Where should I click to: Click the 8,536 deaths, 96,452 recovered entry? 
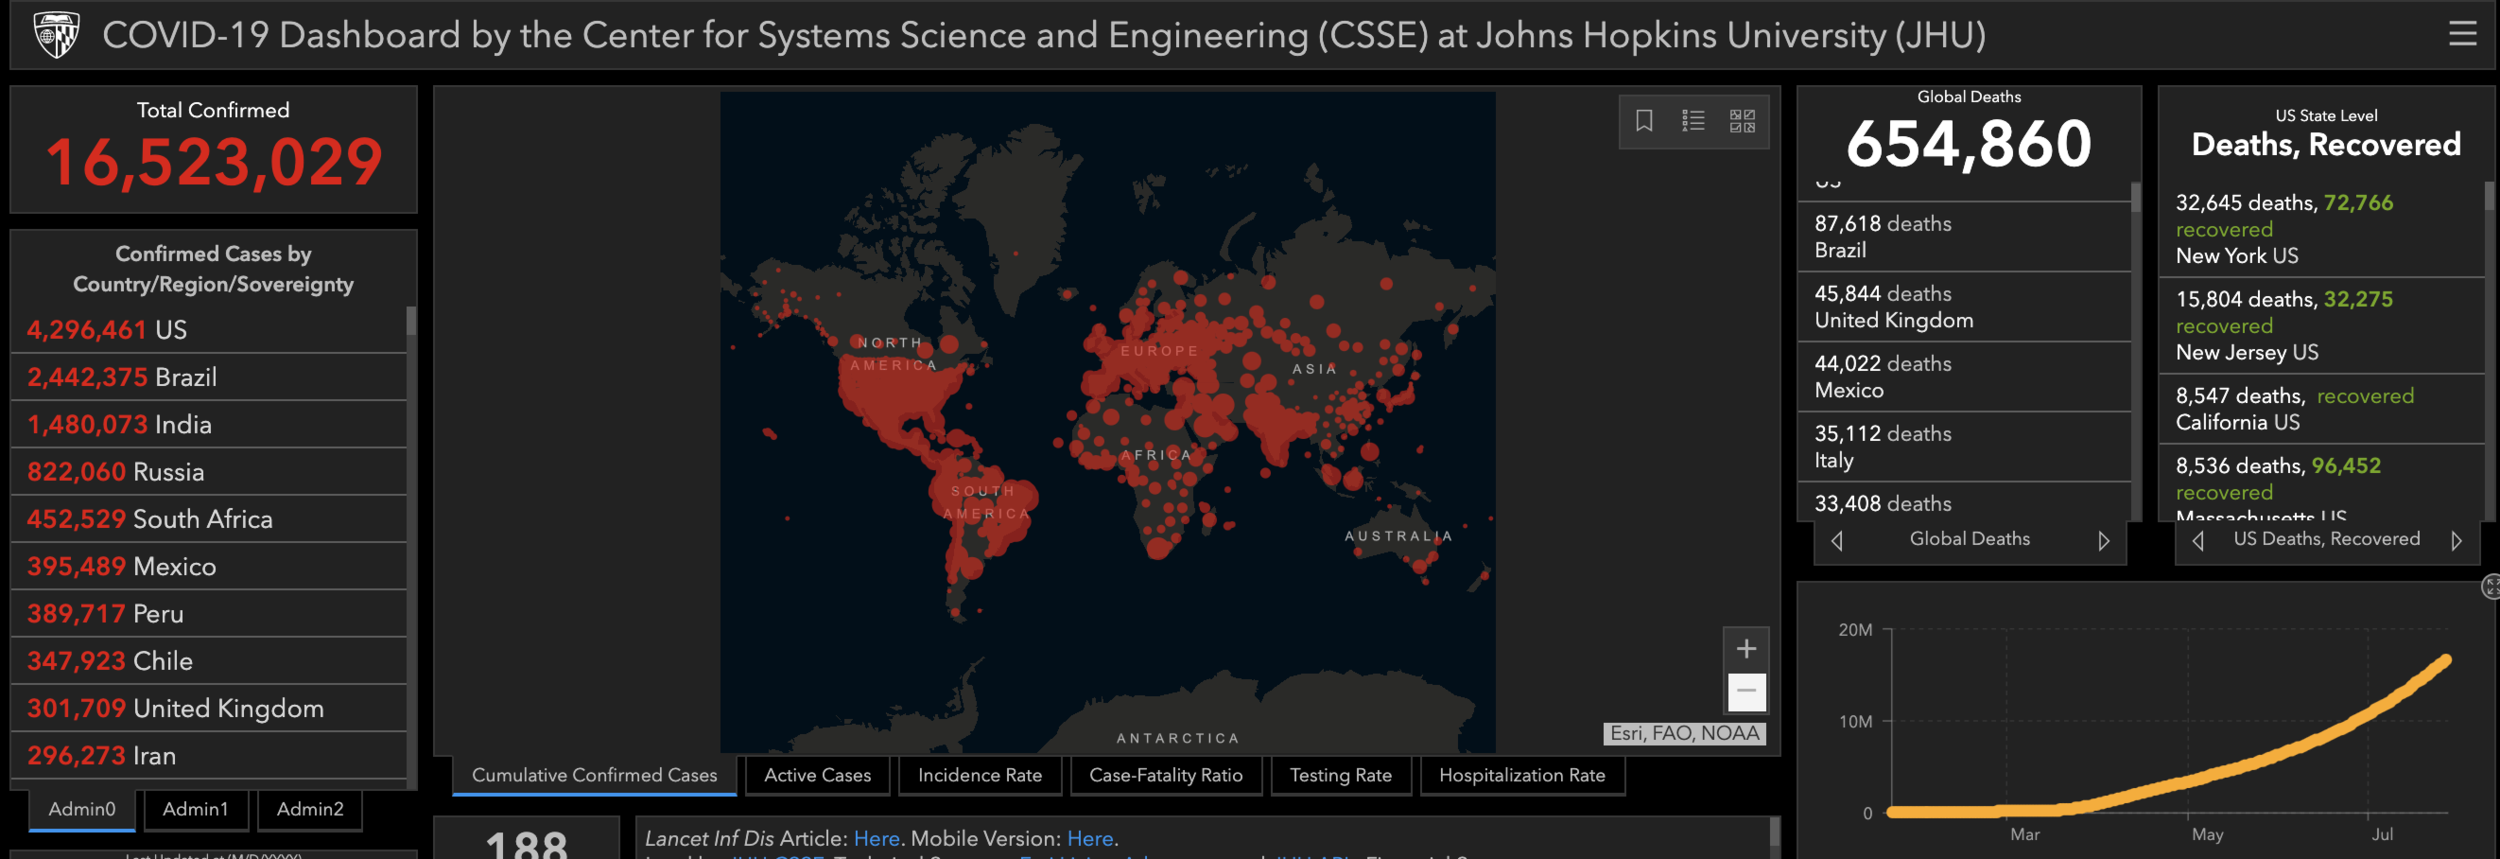2322,483
